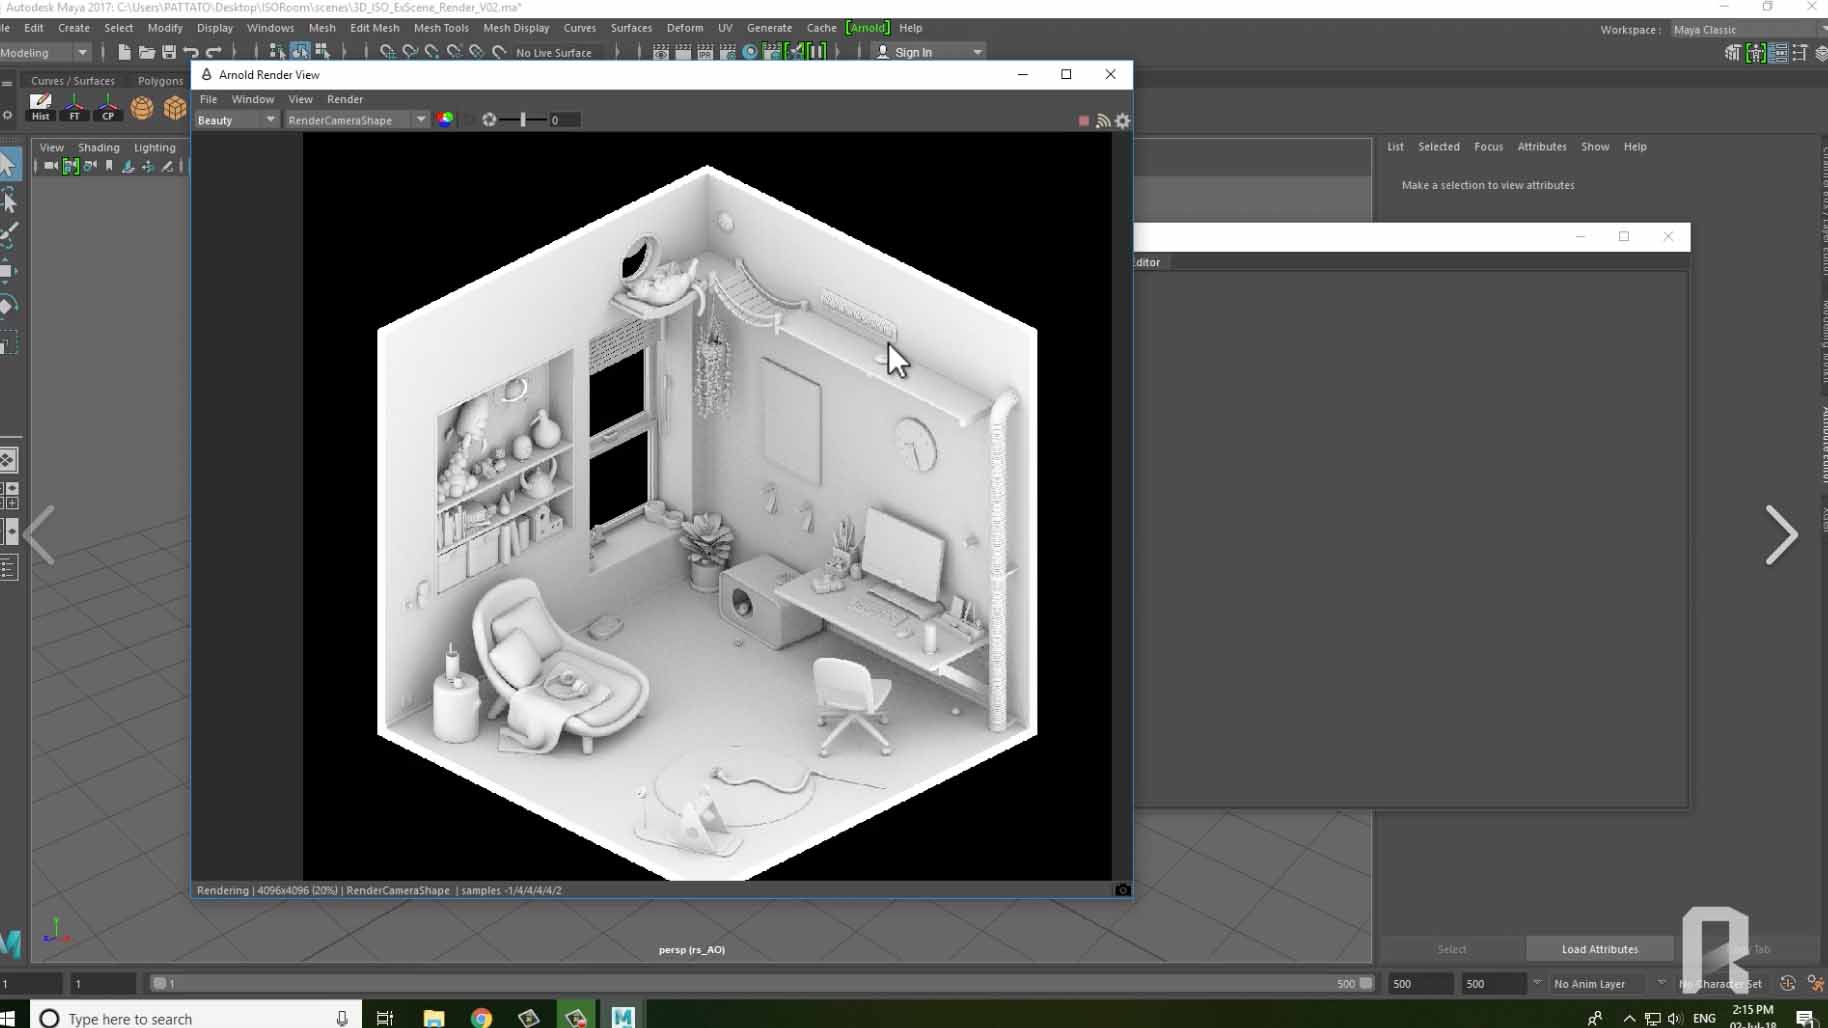Click the polygon cube shelf icon
The height and width of the screenshot is (1028, 1828).
175,108
